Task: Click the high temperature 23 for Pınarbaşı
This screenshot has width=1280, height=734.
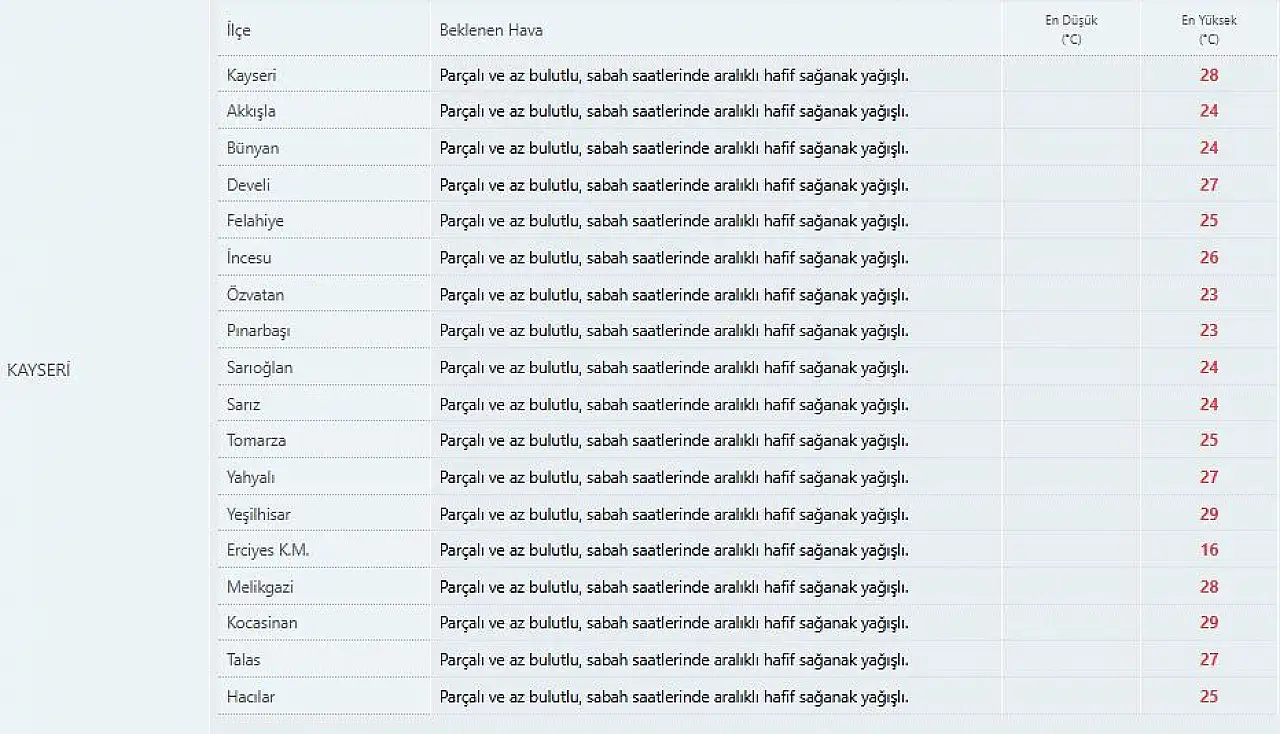Action: 1209,331
